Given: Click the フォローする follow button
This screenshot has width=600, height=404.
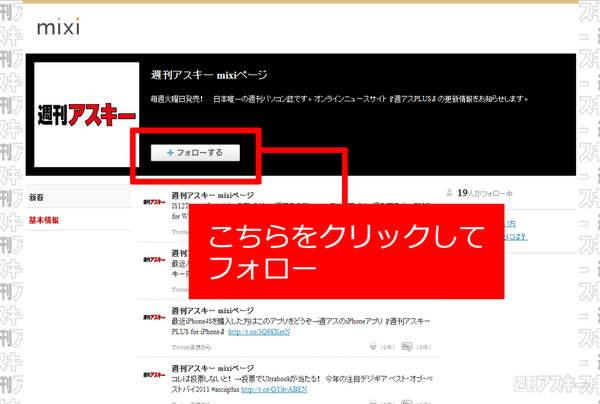Looking at the screenshot, I should [195, 153].
